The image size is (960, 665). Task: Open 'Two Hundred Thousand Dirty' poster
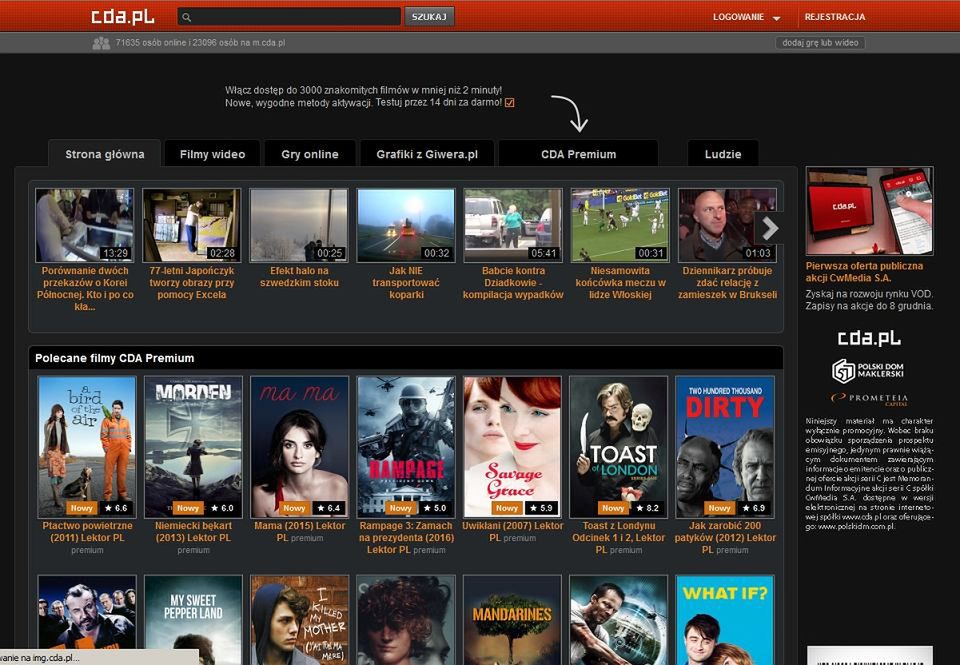pyautogui.click(x=725, y=447)
